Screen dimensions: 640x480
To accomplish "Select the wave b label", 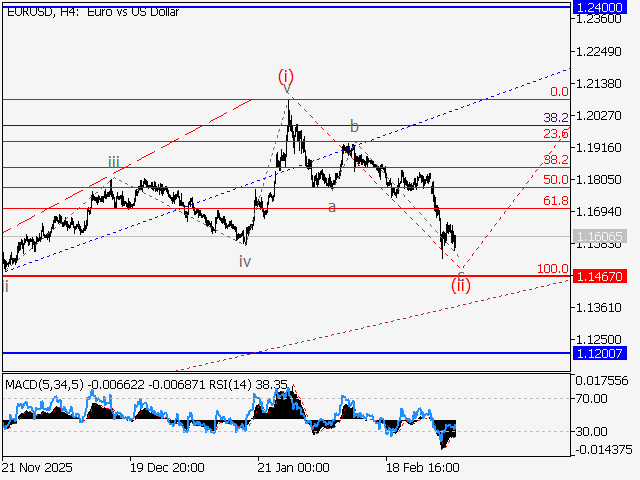I will pyautogui.click(x=353, y=126).
